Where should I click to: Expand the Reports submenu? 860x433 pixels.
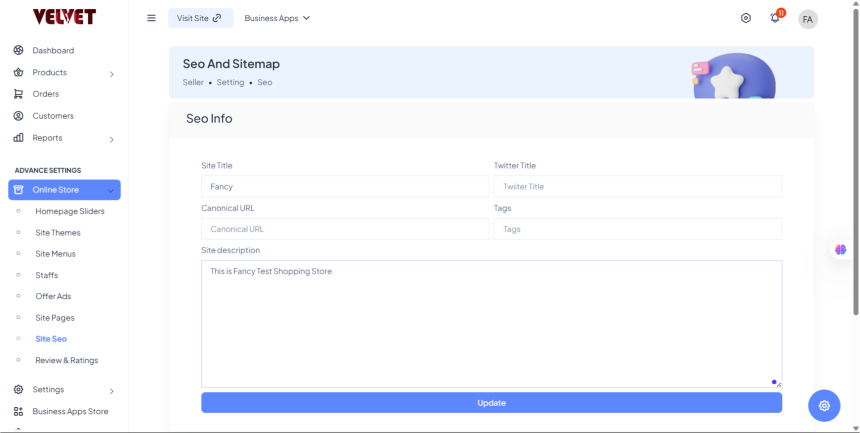[111, 139]
